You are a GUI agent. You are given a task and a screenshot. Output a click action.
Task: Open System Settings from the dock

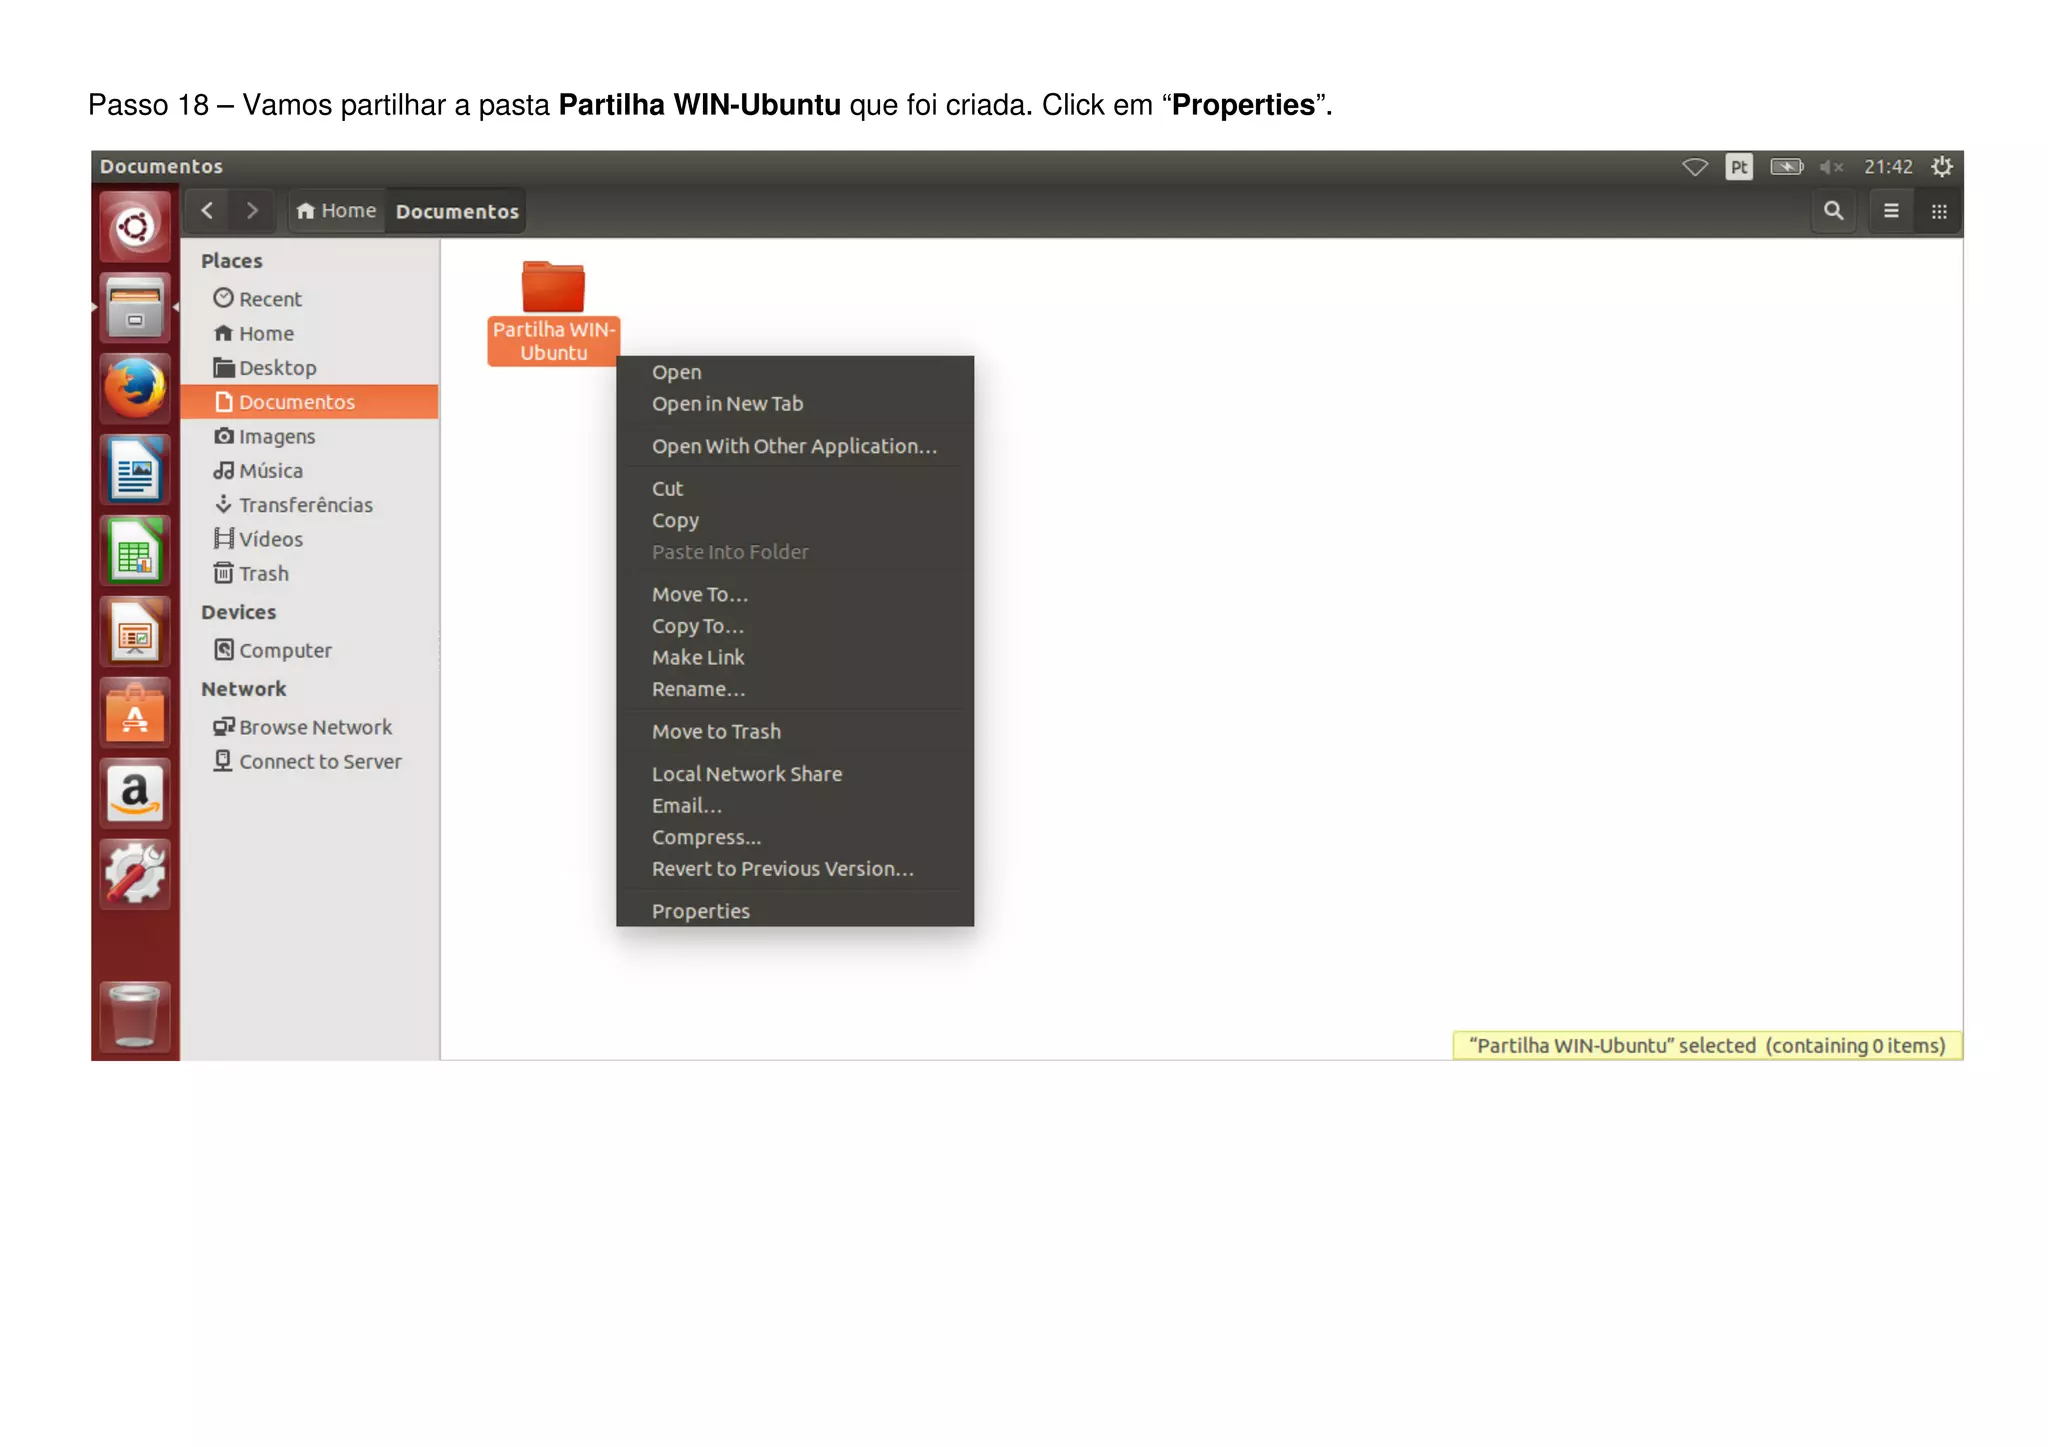tap(135, 875)
